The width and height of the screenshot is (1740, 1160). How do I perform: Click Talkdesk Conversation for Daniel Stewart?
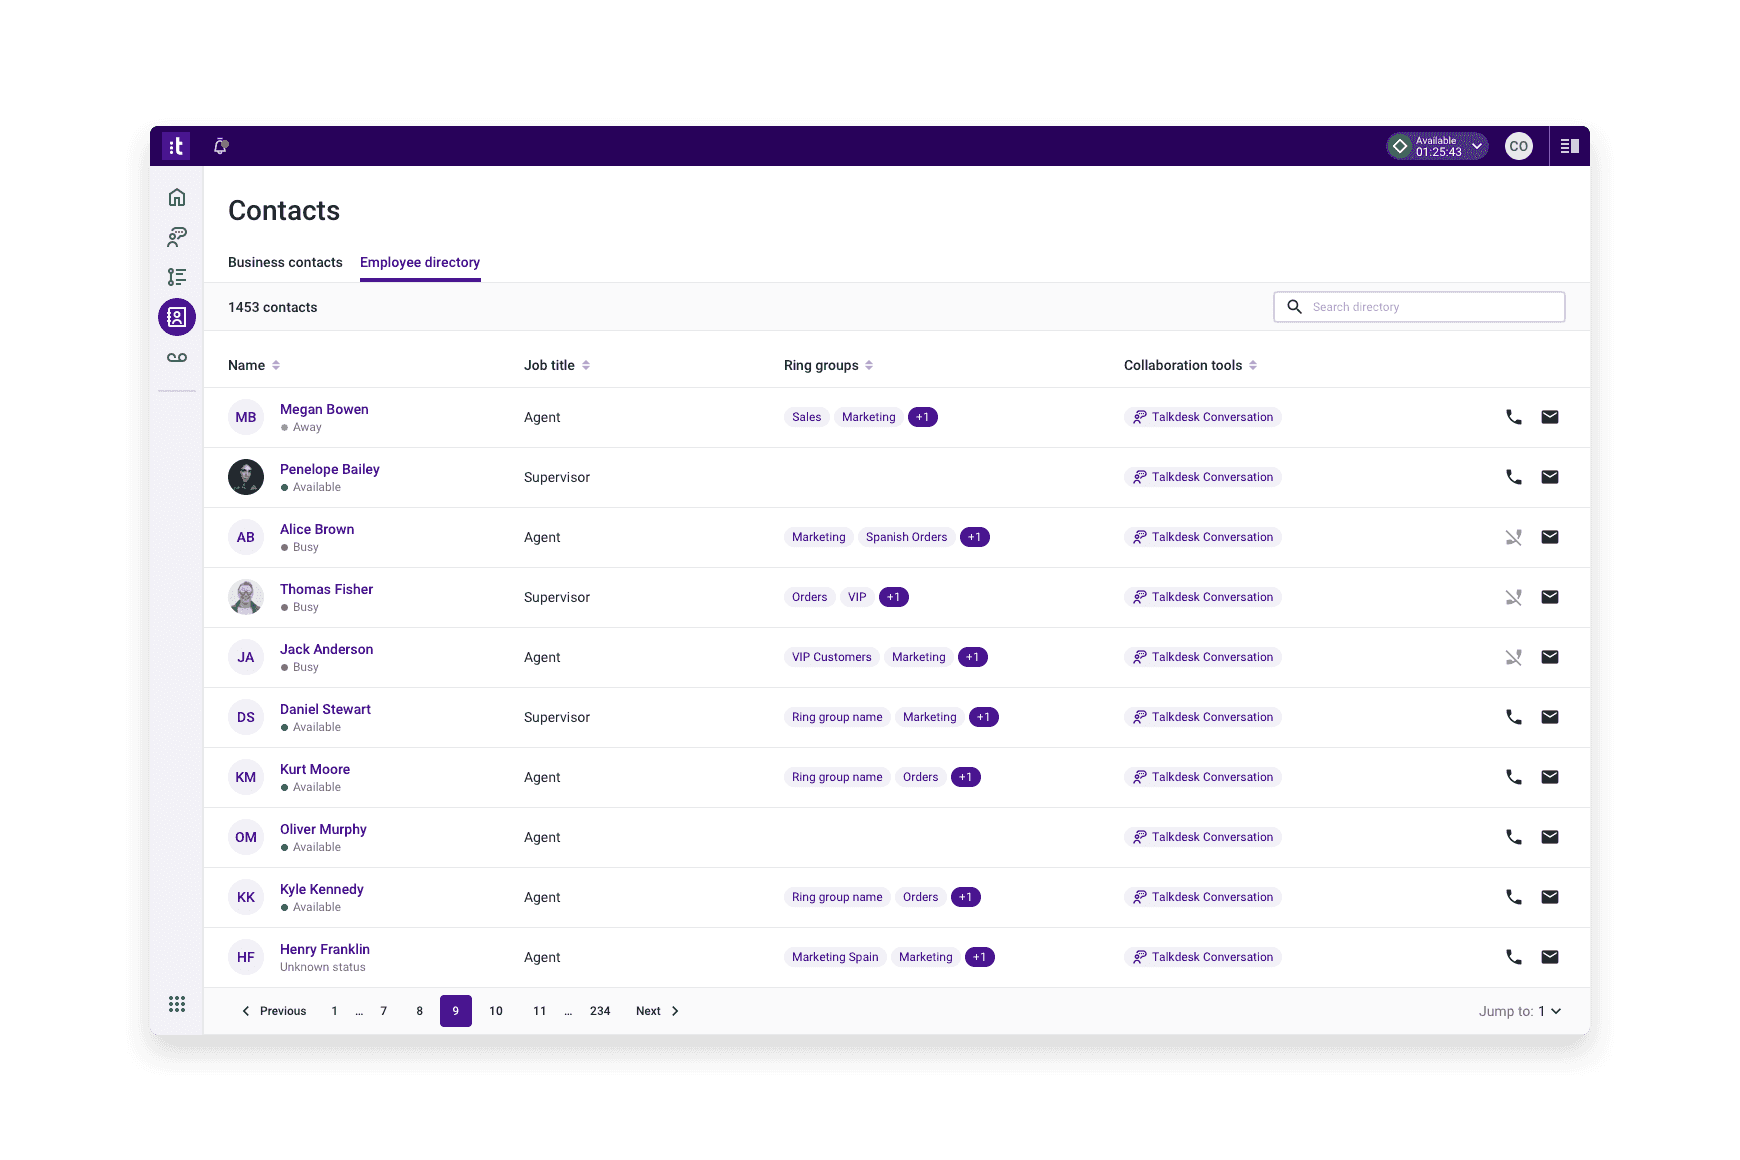coord(1202,717)
